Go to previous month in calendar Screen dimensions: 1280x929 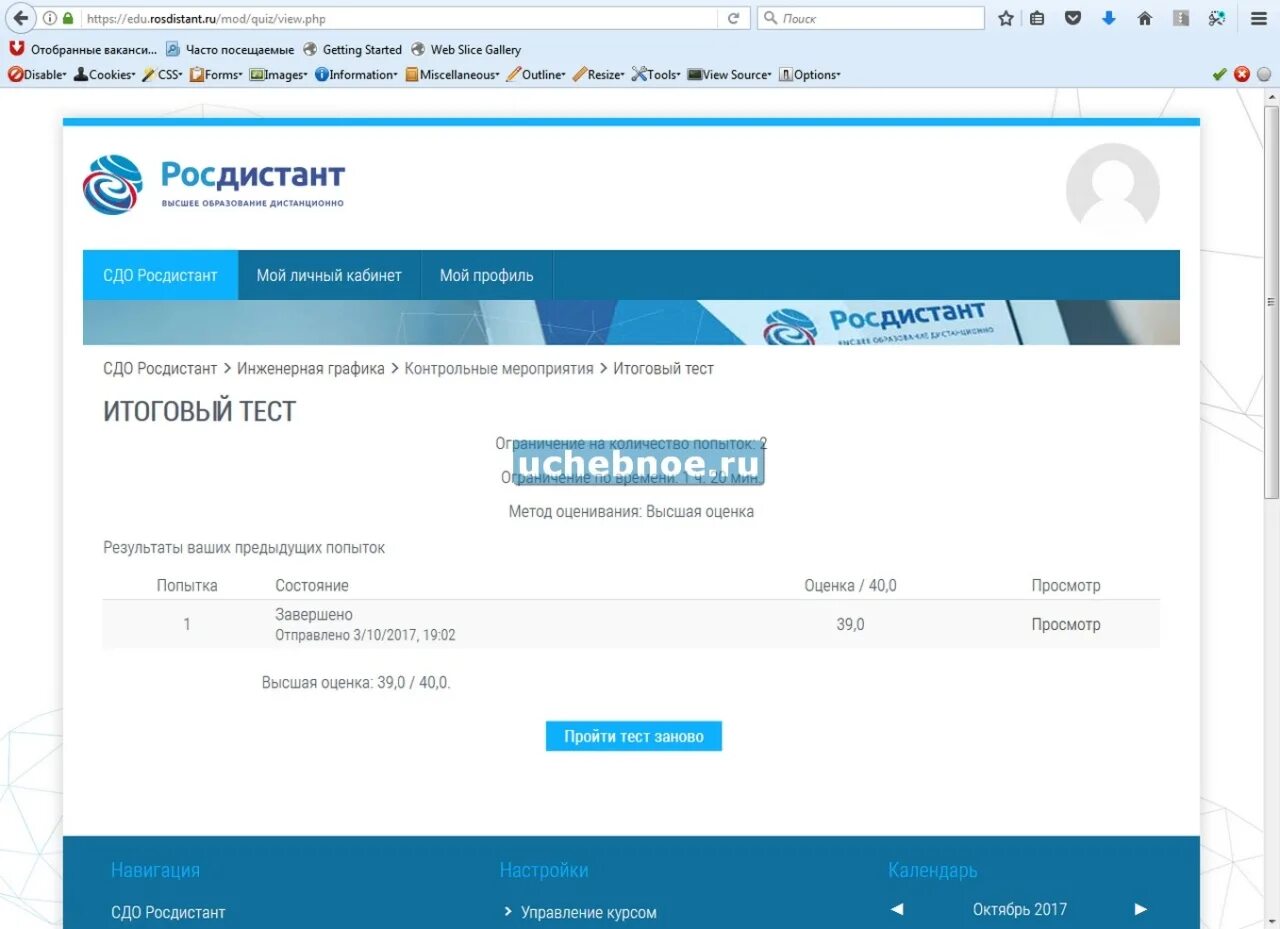tap(897, 909)
